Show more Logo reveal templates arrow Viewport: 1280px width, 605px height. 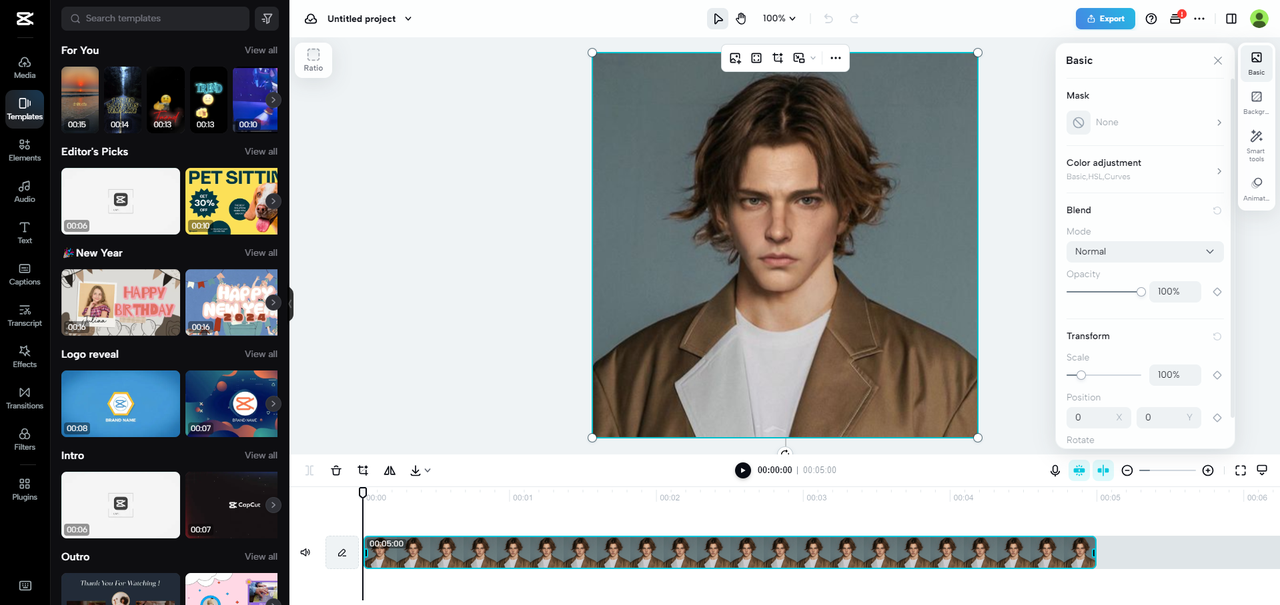(273, 404)
